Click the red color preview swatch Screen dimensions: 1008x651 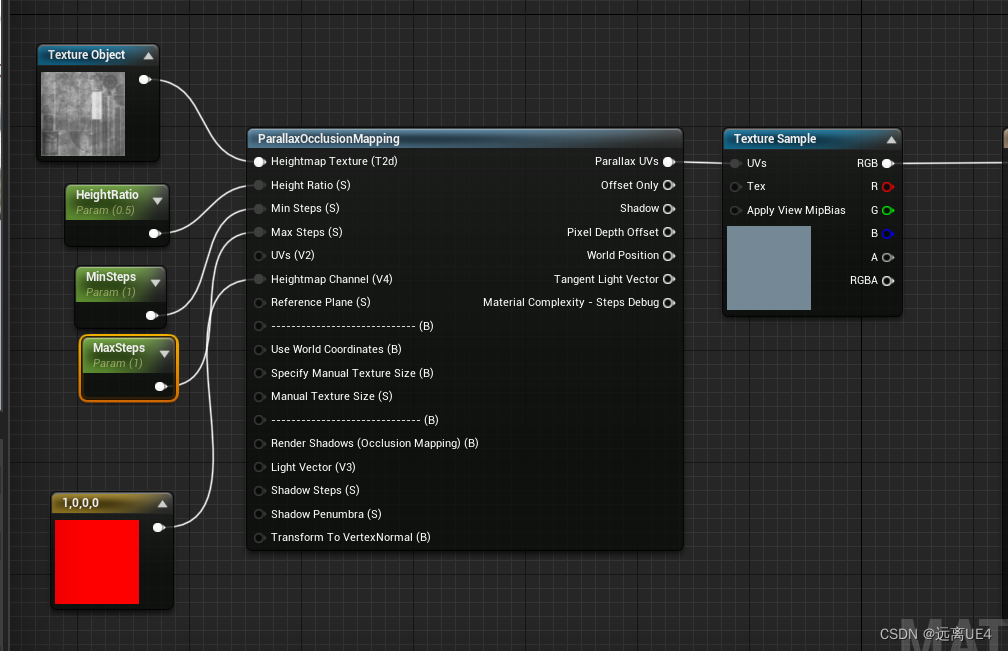click(x=97, y=561)
